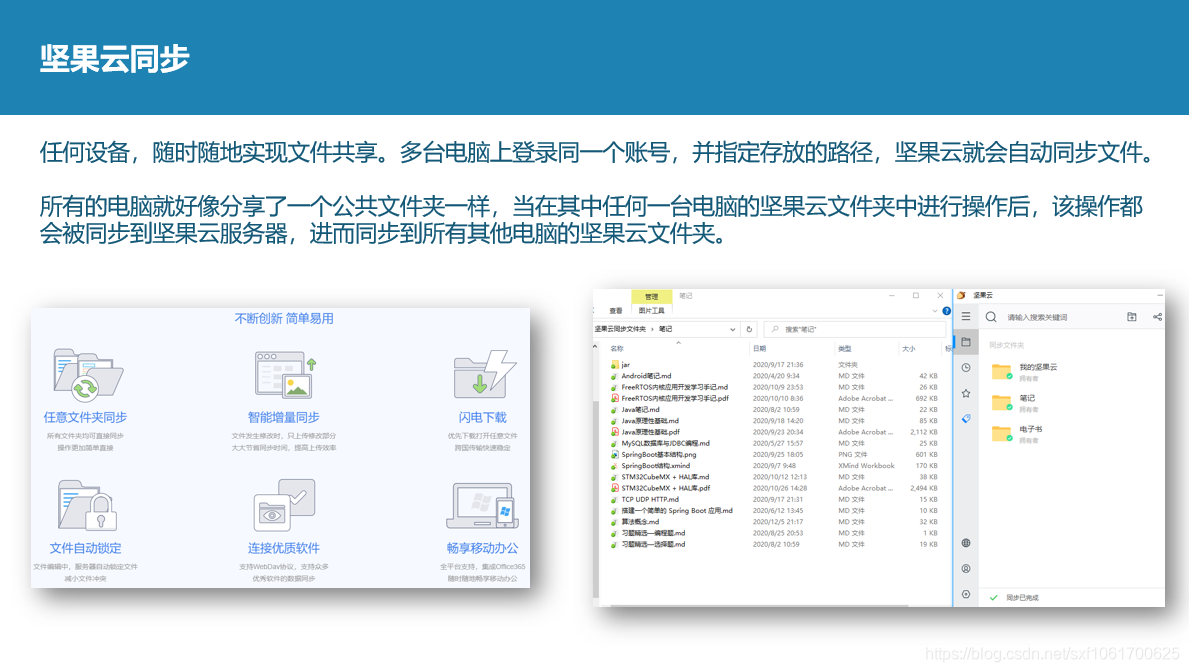
Task: Click the 文件自动锁定 heading link
Action: point(86,548)
